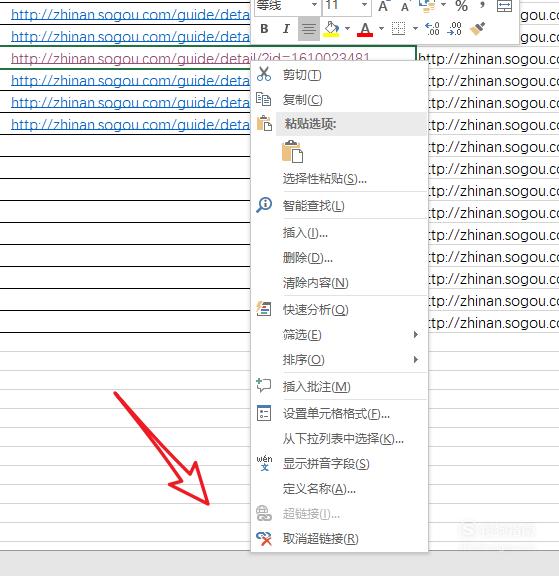This screenshot has height=576, width=559.
Task: Toggle center alignment in the mini toolbar
Action: click(309, 28)
